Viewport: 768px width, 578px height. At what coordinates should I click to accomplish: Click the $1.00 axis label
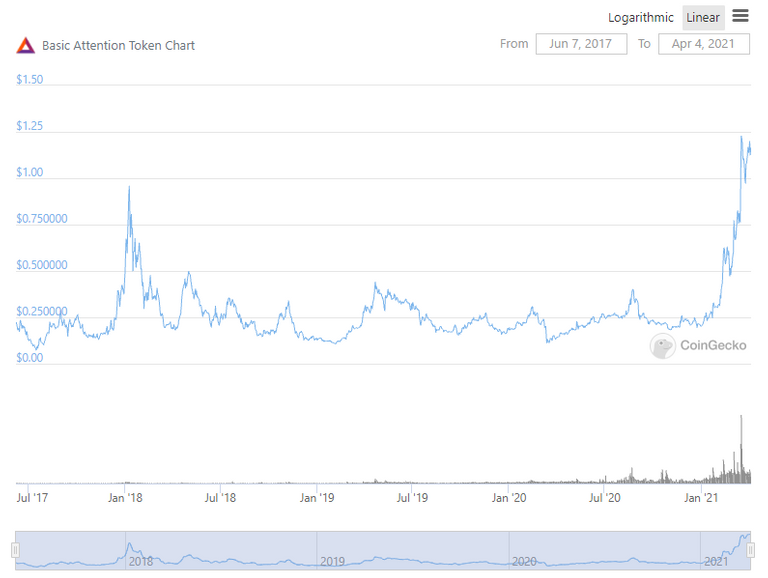tap(29, 172)
